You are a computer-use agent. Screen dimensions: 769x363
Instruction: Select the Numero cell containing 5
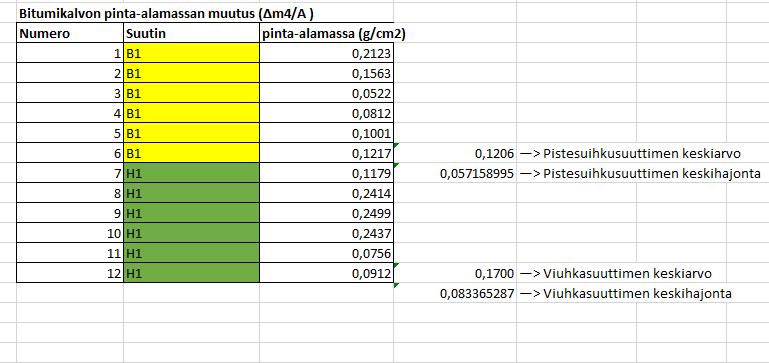(70, 133)
